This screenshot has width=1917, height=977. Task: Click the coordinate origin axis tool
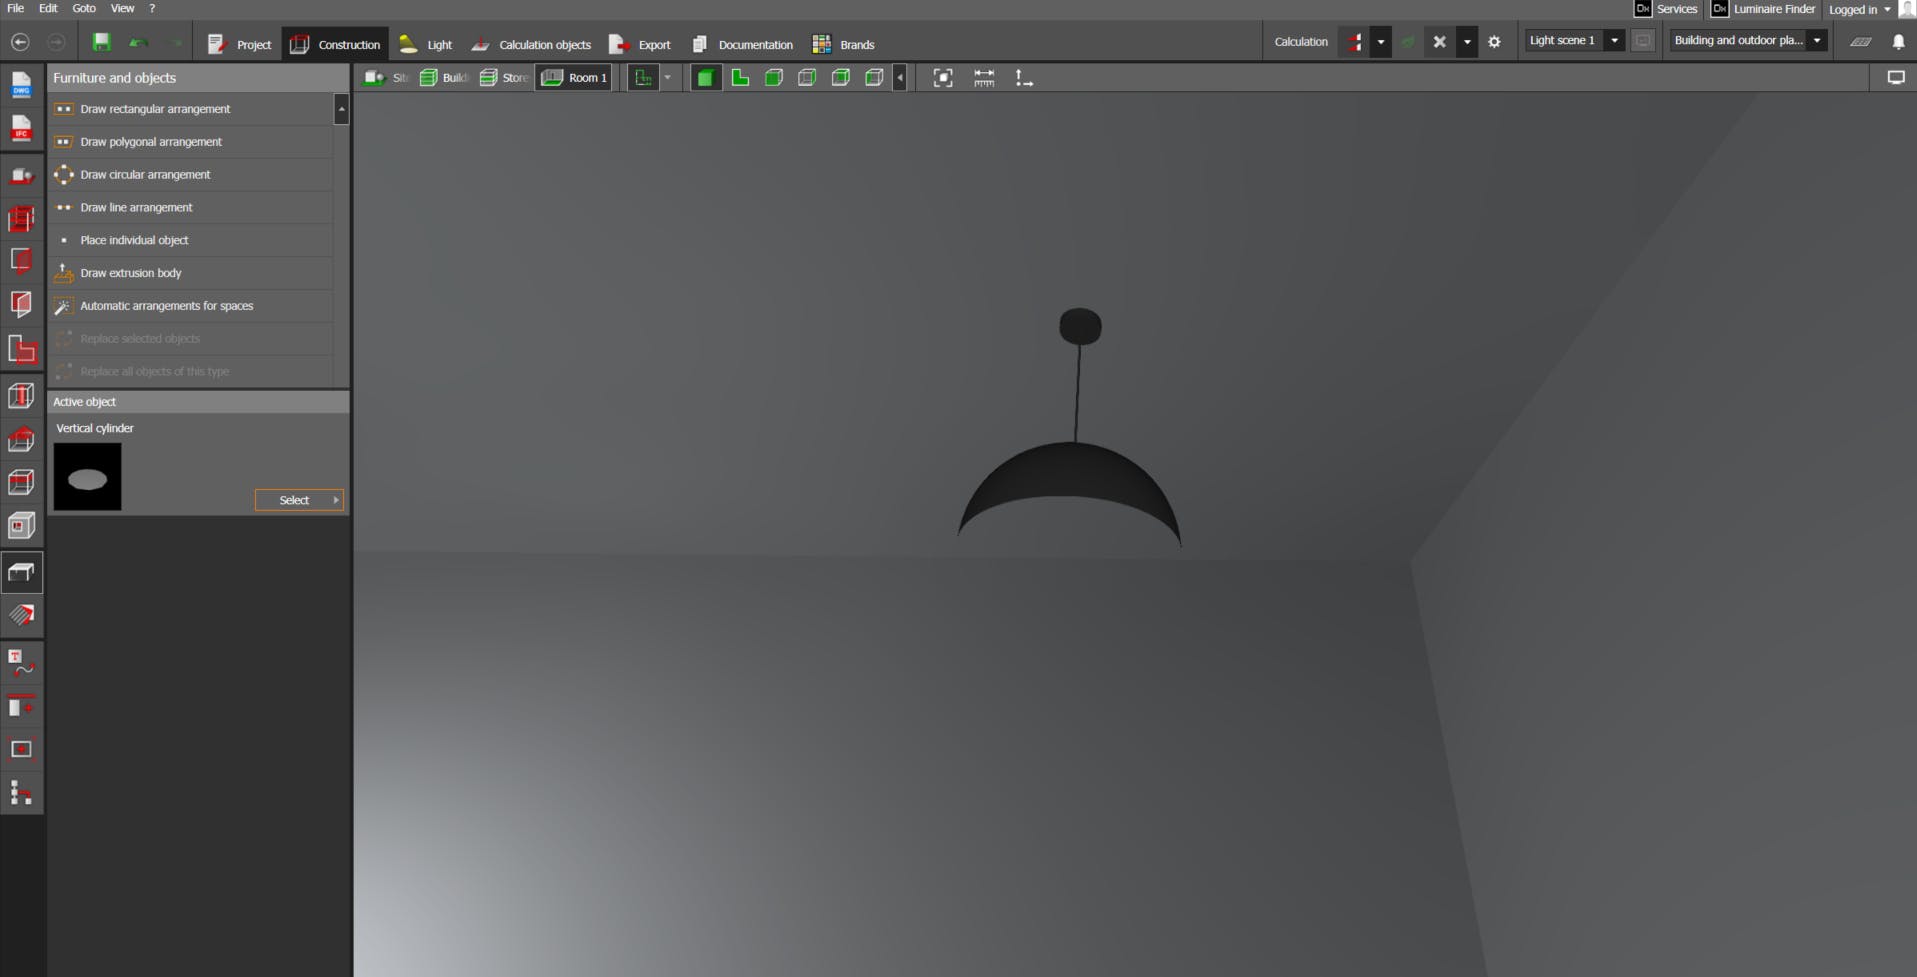click(1024, 78)
